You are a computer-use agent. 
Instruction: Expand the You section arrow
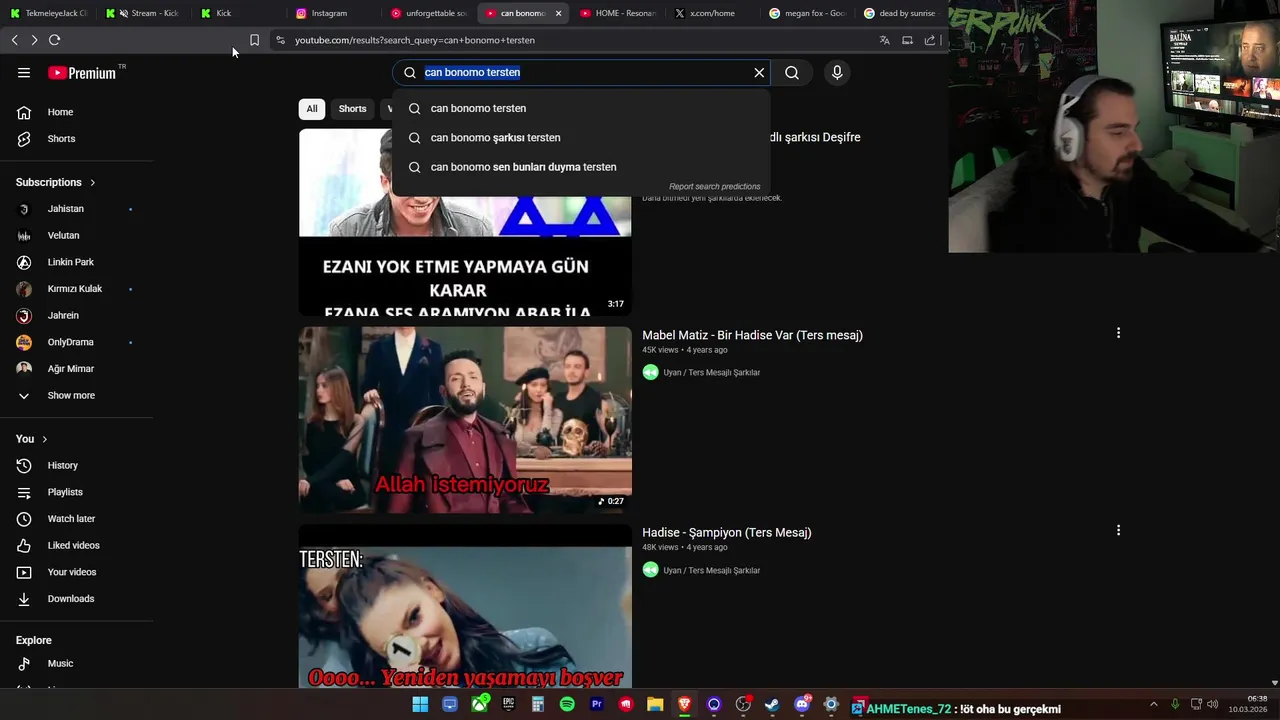pyautogui.click(x=44, y=439)
